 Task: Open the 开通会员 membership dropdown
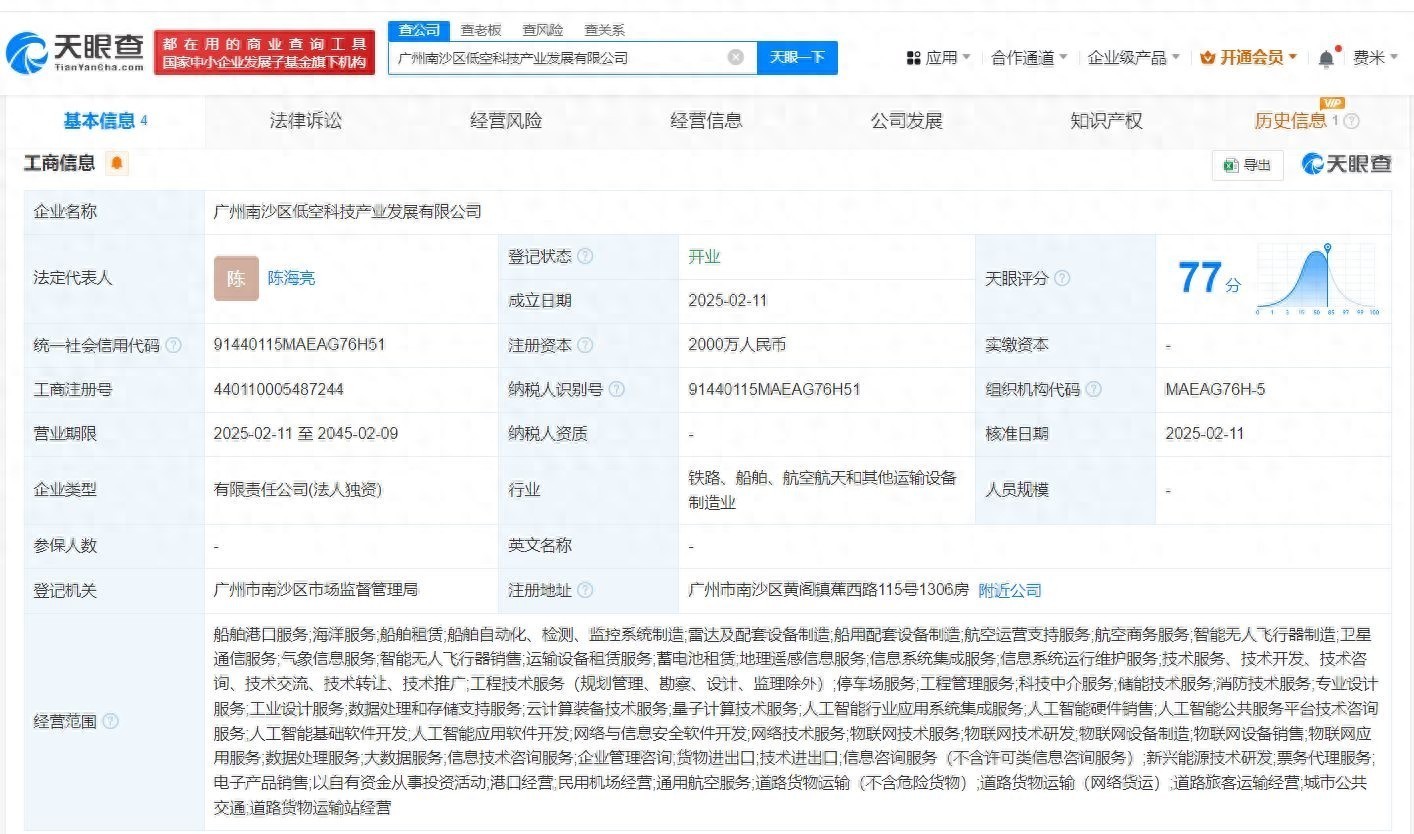(x=1248, y=58)
